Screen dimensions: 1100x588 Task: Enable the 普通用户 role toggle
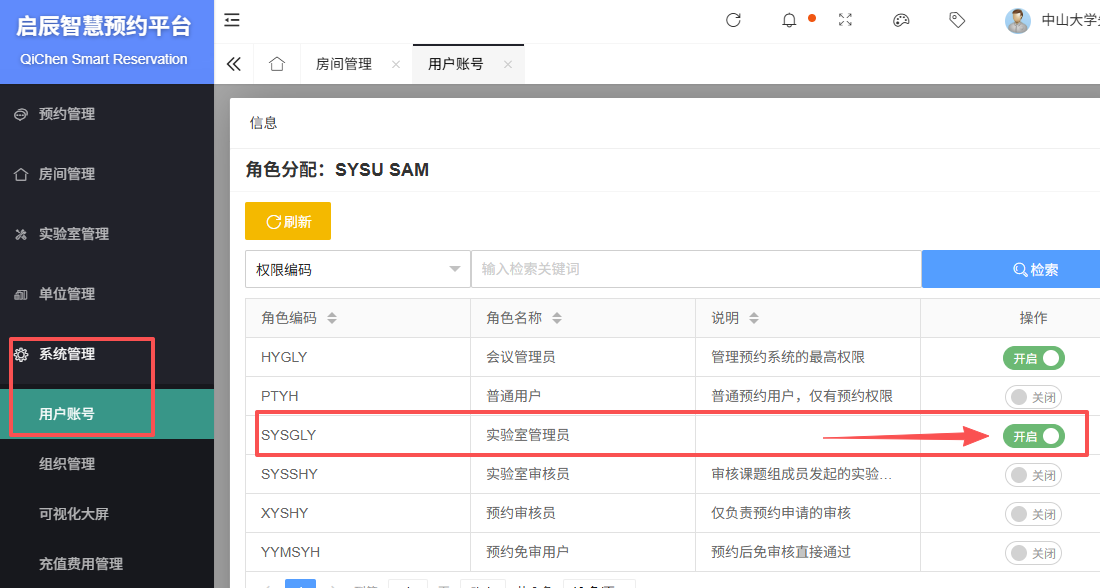(1034, 397)
